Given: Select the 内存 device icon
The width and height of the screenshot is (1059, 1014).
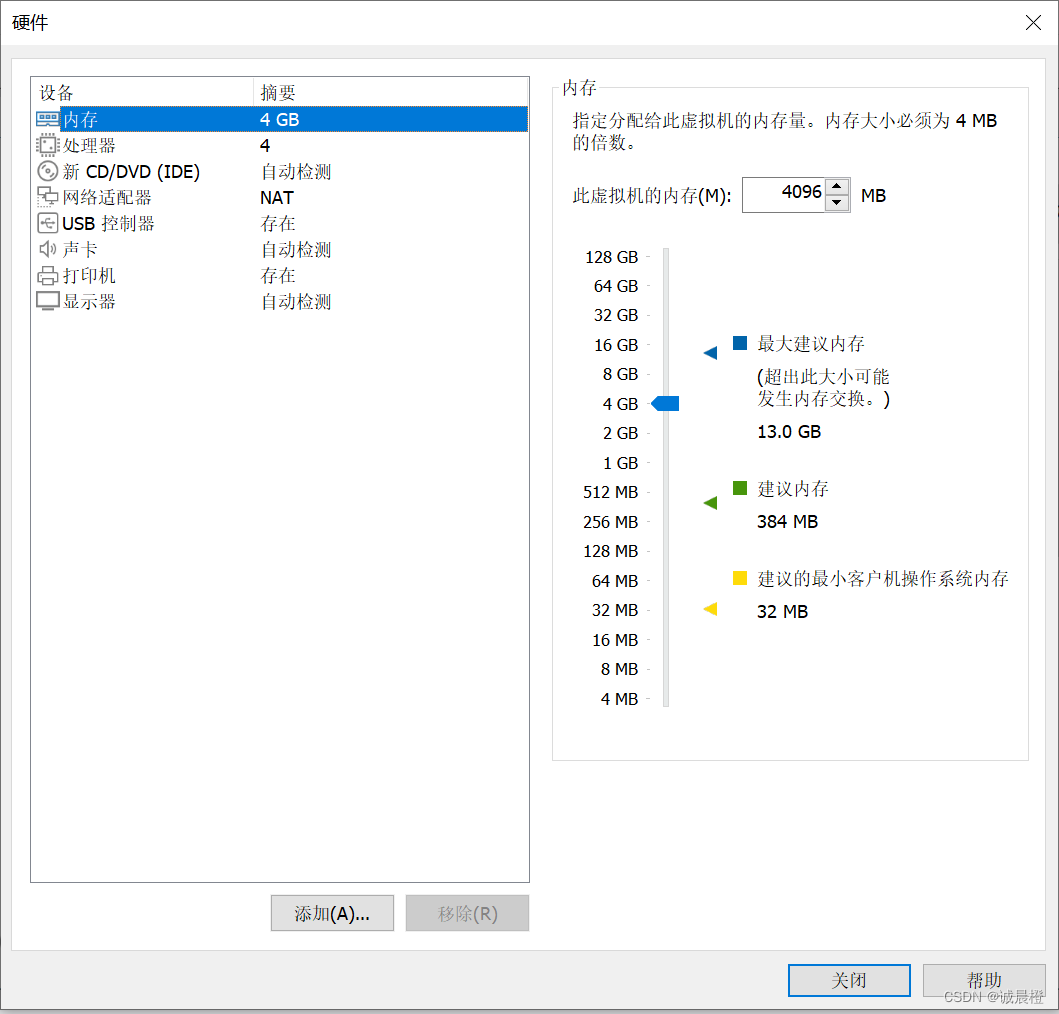Looking at the screenshot, I should pos(47,119).
